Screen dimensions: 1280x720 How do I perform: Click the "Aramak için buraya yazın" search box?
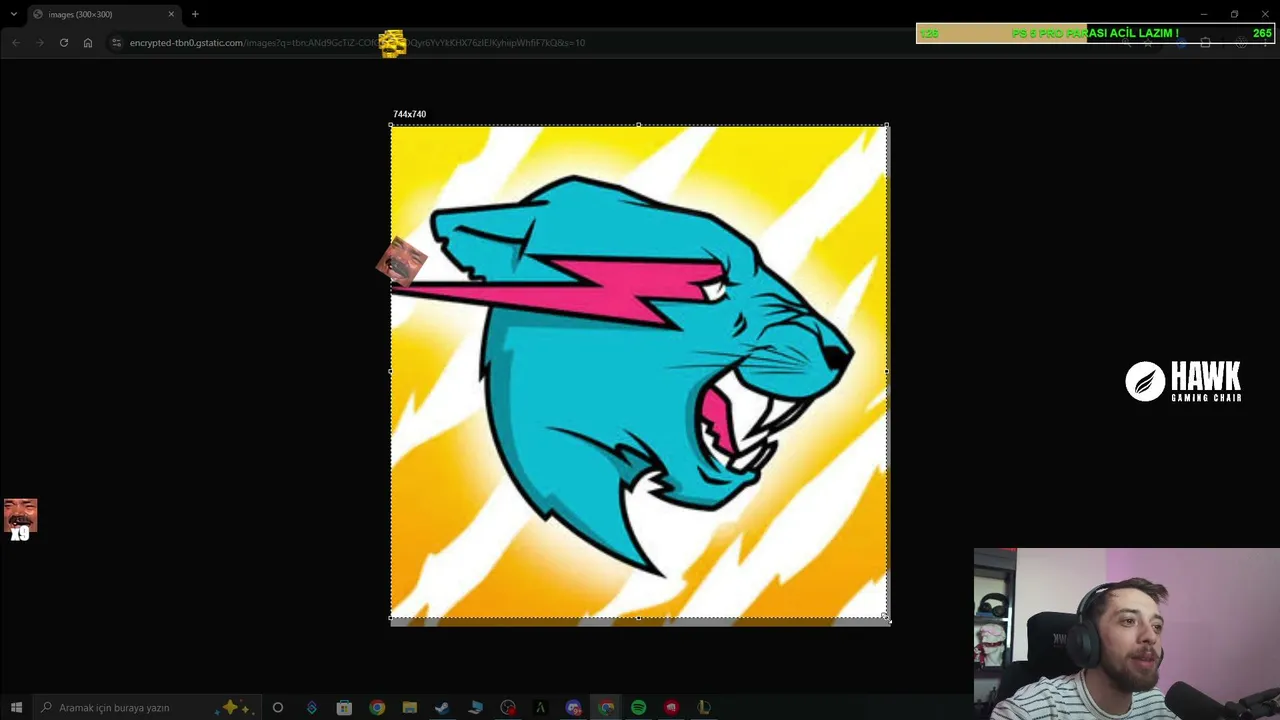click(x=147, y=708)
